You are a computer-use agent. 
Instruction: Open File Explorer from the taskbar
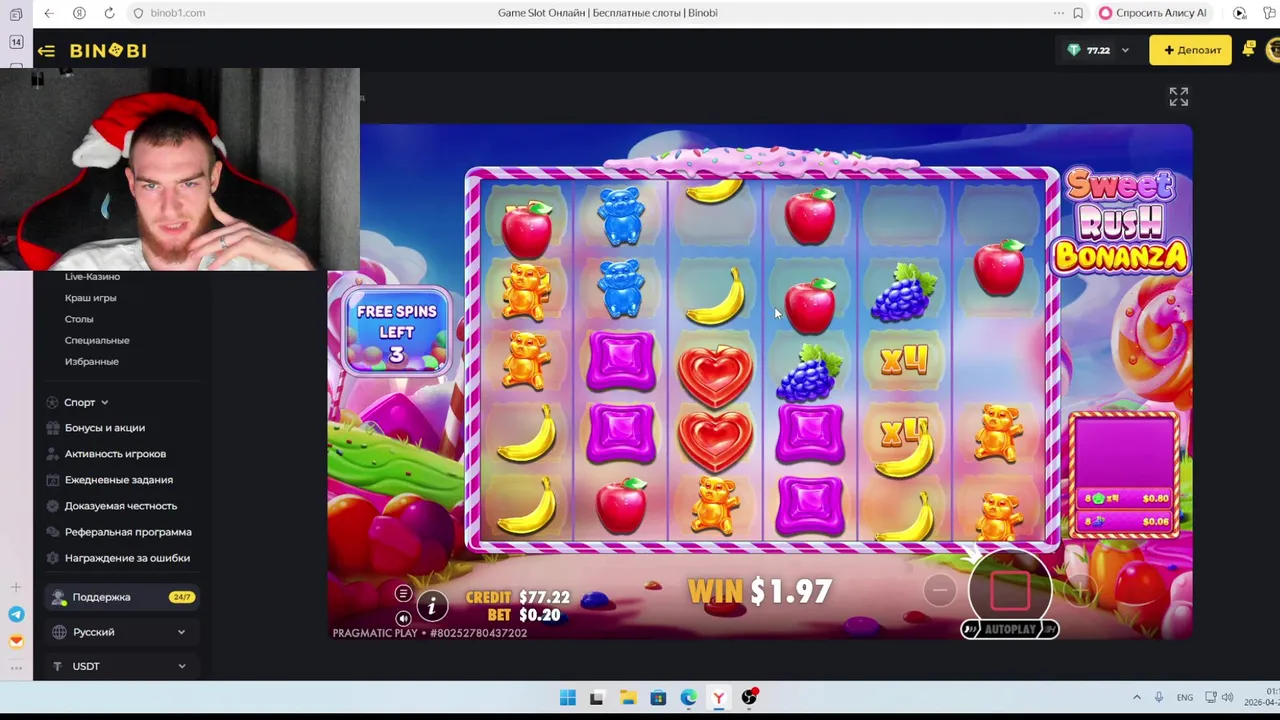[x=628, y=698]
